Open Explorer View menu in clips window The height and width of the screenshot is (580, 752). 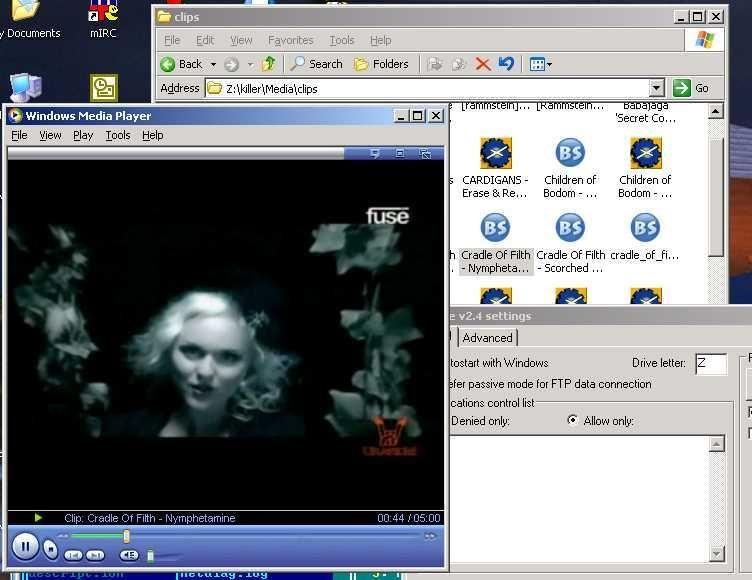coord(241,40)
